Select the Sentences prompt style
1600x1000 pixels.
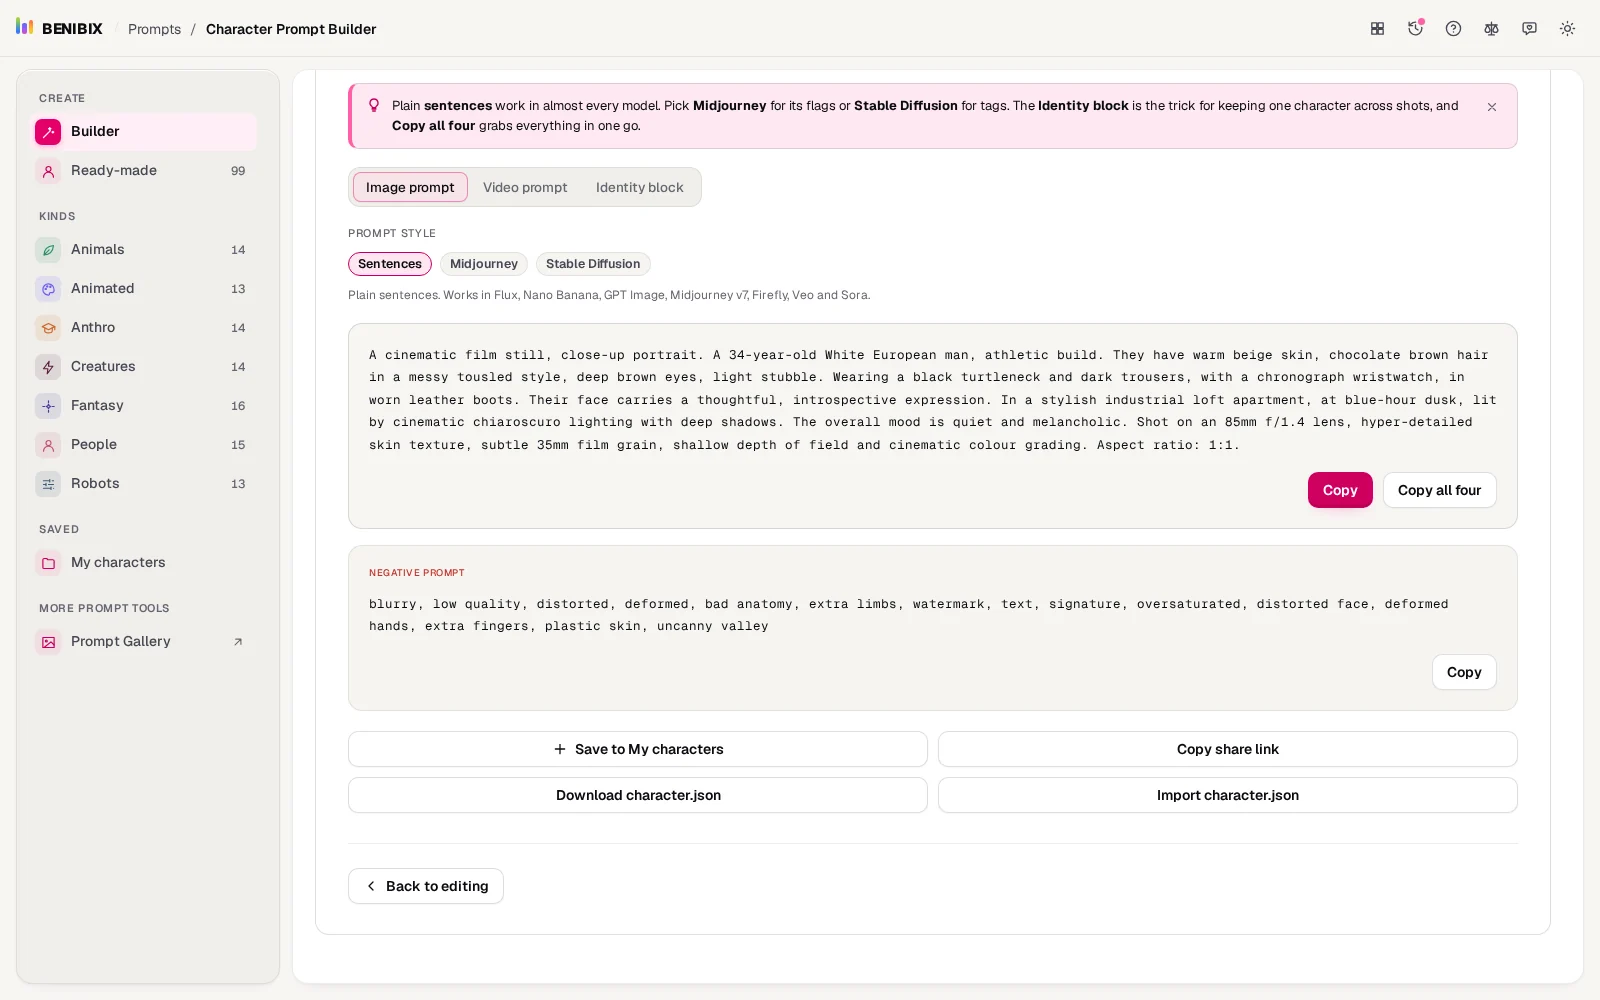click(390, 264)
